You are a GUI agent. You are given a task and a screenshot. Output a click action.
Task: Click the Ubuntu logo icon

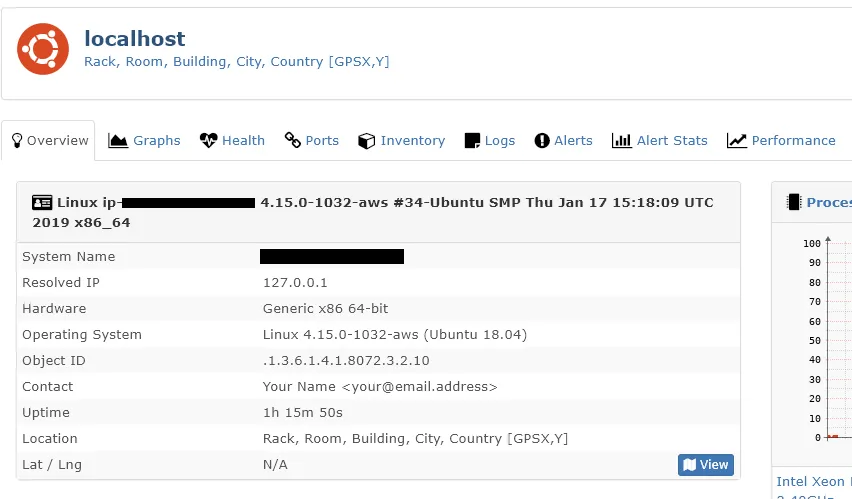[42, 48]
